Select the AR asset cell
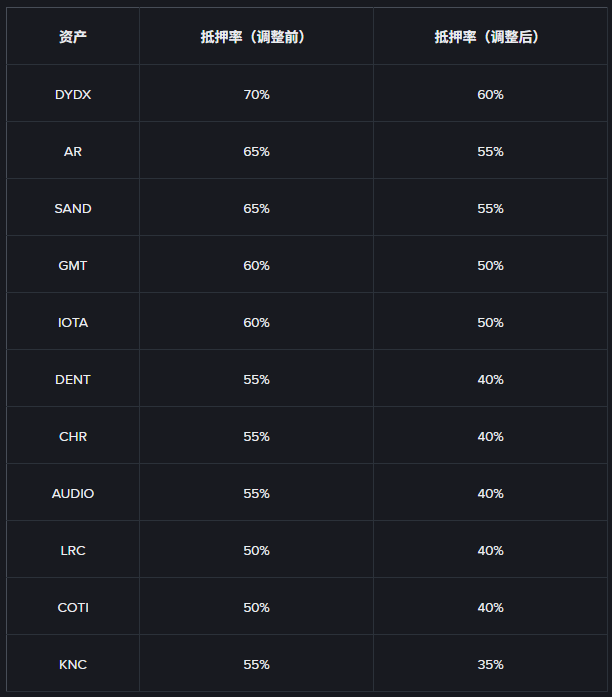The image size is (612, 697). click(73, 151)
